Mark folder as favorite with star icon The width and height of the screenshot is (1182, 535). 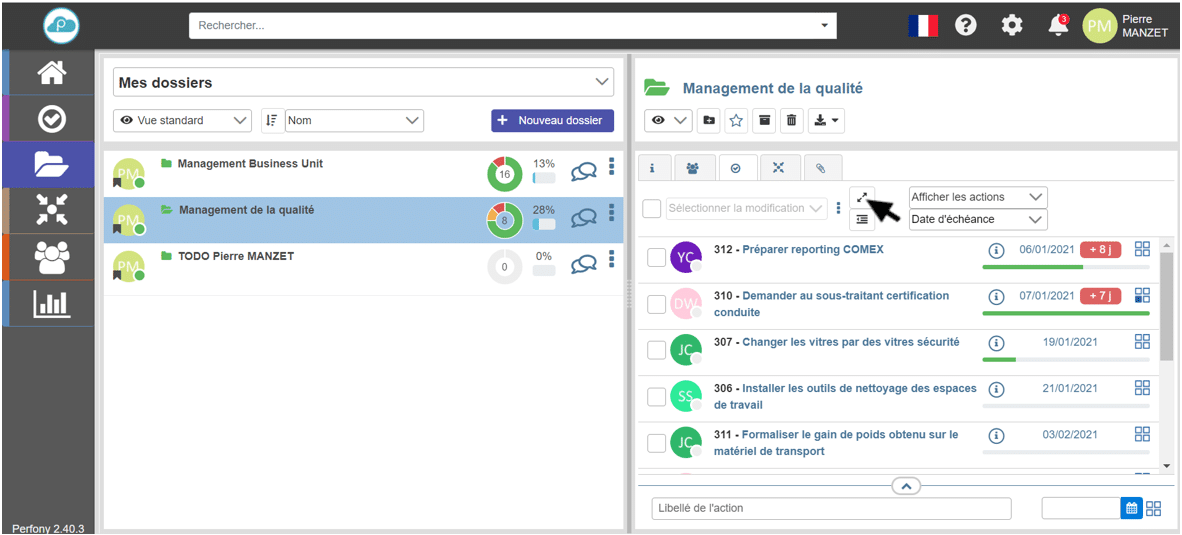pyautogui.click(x=736, y=120)
